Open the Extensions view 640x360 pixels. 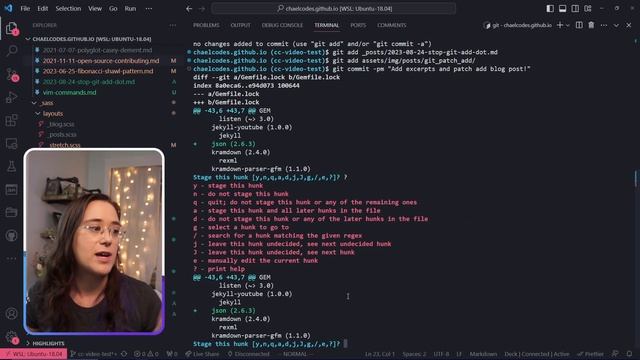pos(11,120)
